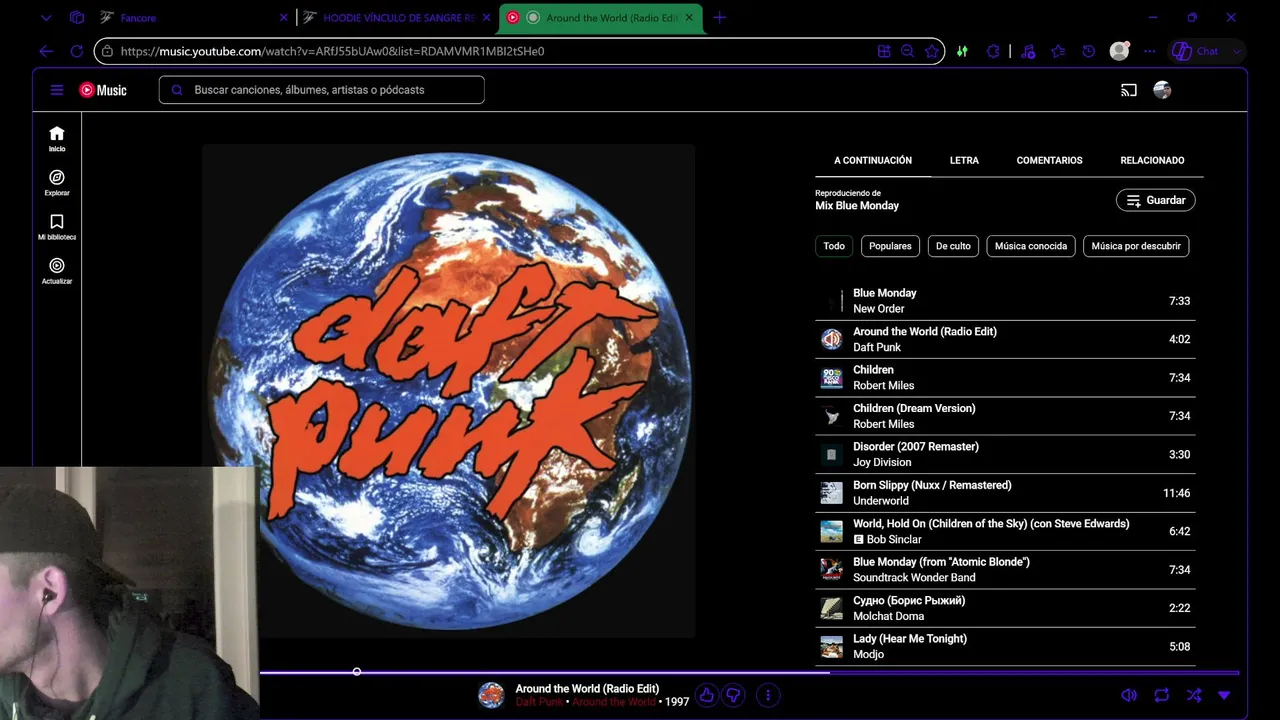Play Судно by Molchat Doma
This screenshot has width=1280, height=720.
coord(1005,608)
